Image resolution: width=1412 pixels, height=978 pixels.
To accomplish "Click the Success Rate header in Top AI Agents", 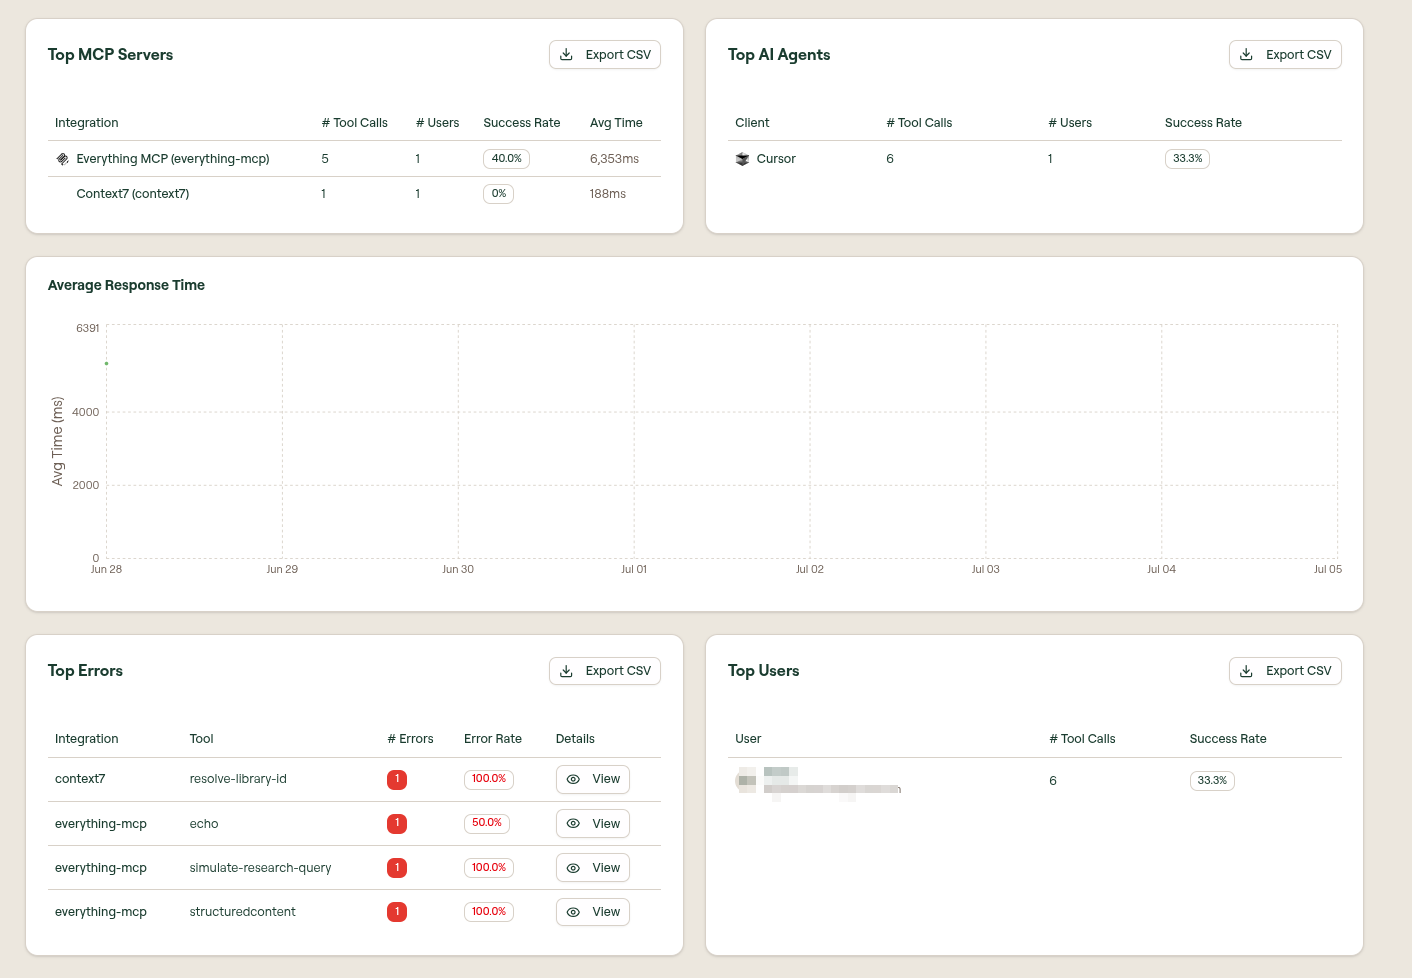I will 1203,123.
